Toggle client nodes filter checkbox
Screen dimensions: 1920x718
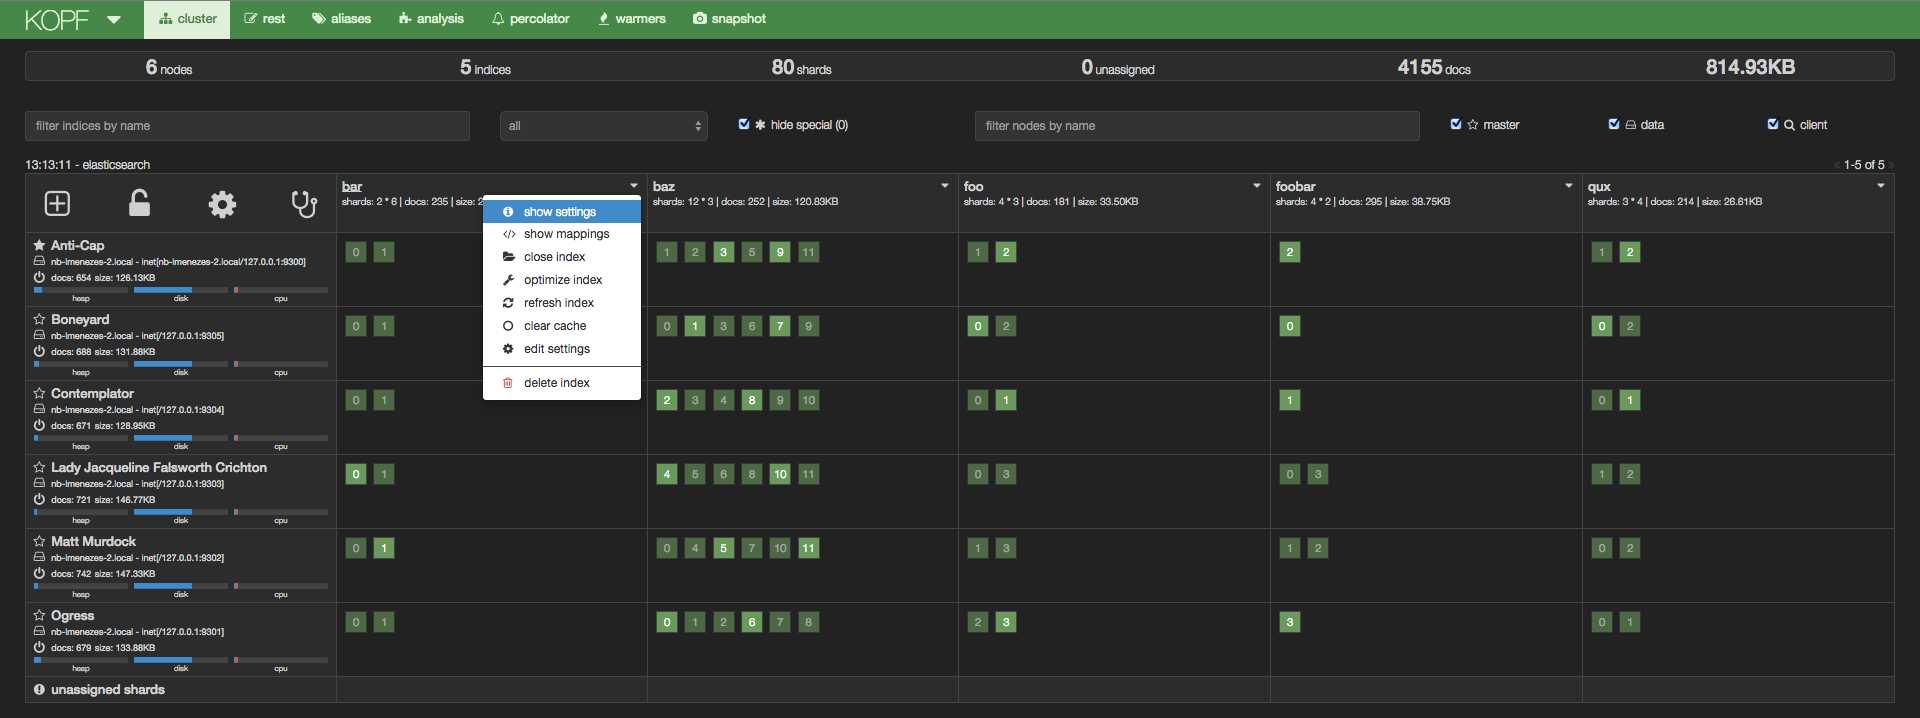1773,124
